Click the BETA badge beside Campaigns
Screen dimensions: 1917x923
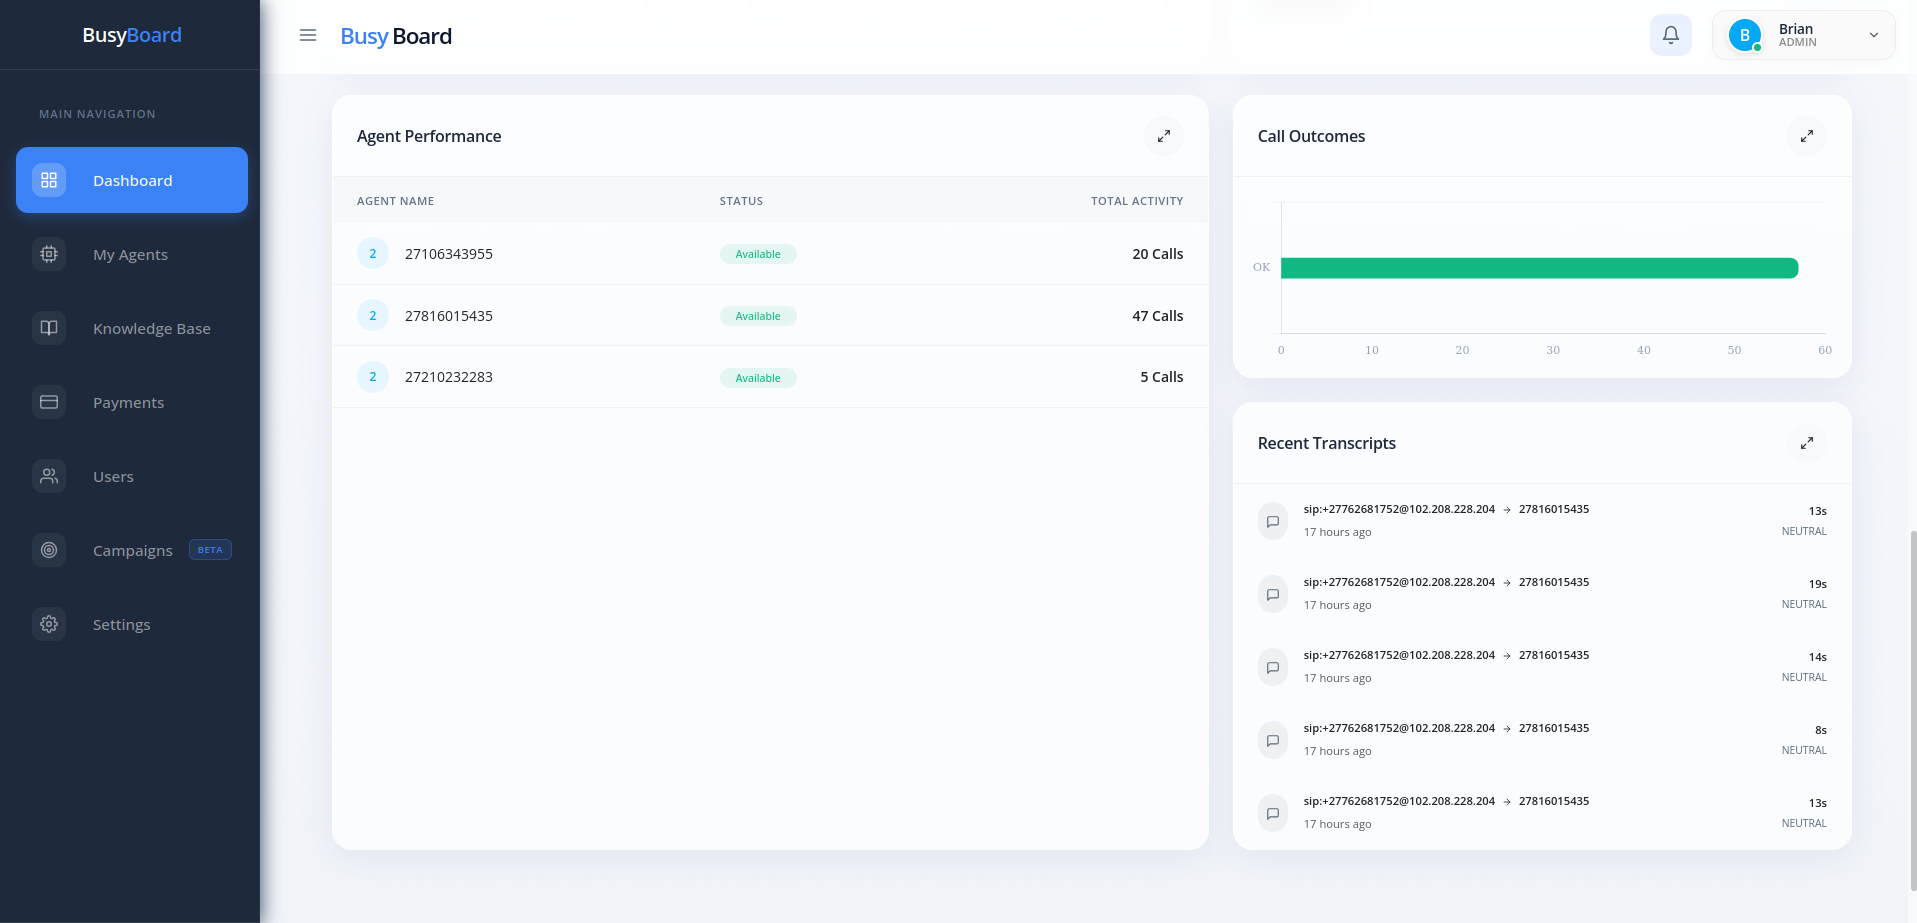pos(210,550)
